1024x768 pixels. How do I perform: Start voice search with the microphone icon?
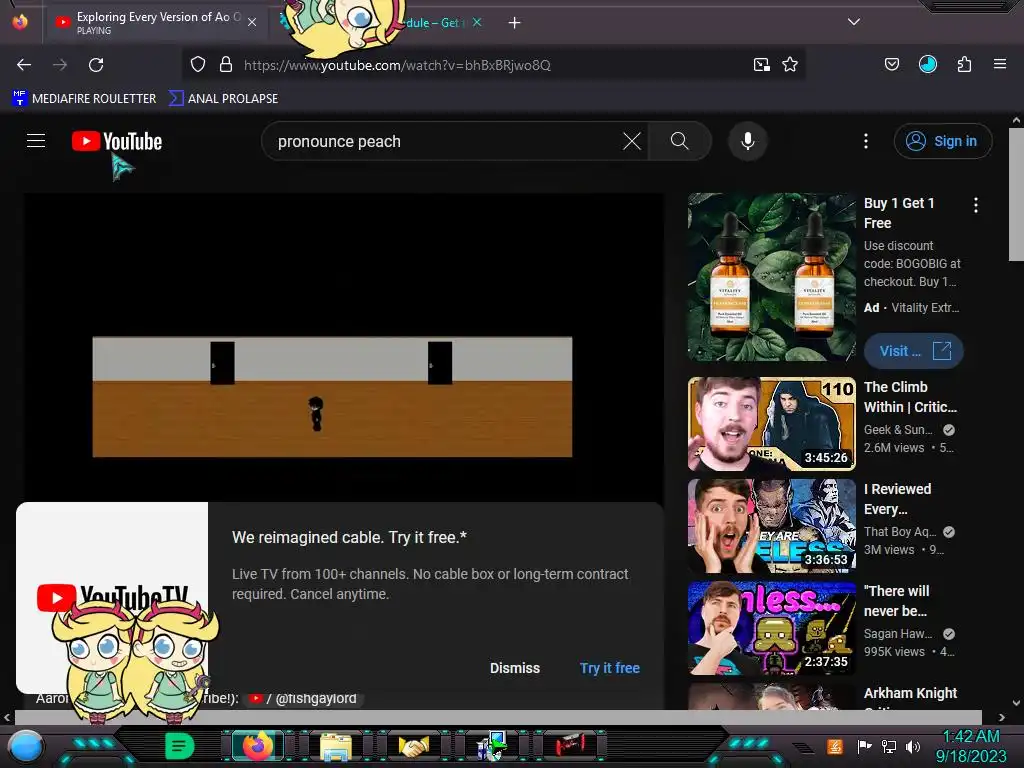[748, 141]
